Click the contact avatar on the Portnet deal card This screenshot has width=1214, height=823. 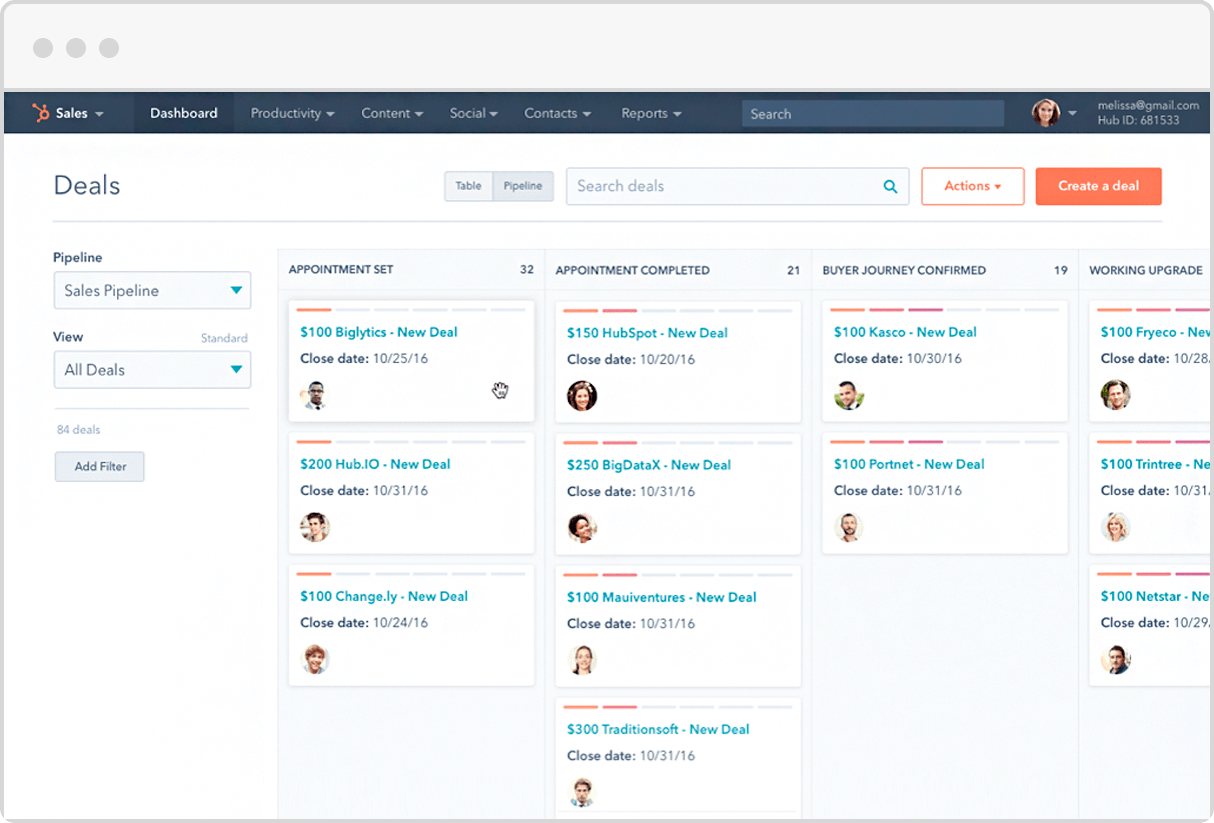pyautogui.click(x=848, y=527)
